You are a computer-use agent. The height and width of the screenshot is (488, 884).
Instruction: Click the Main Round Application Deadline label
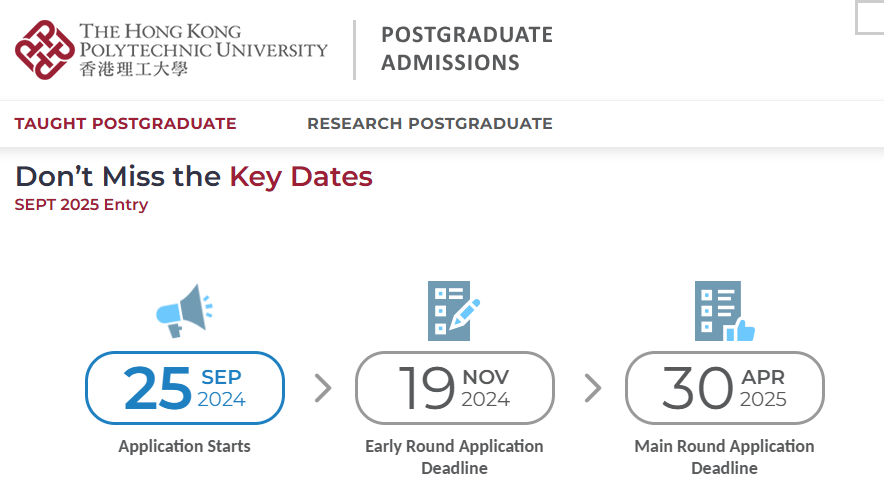[724, 457]
